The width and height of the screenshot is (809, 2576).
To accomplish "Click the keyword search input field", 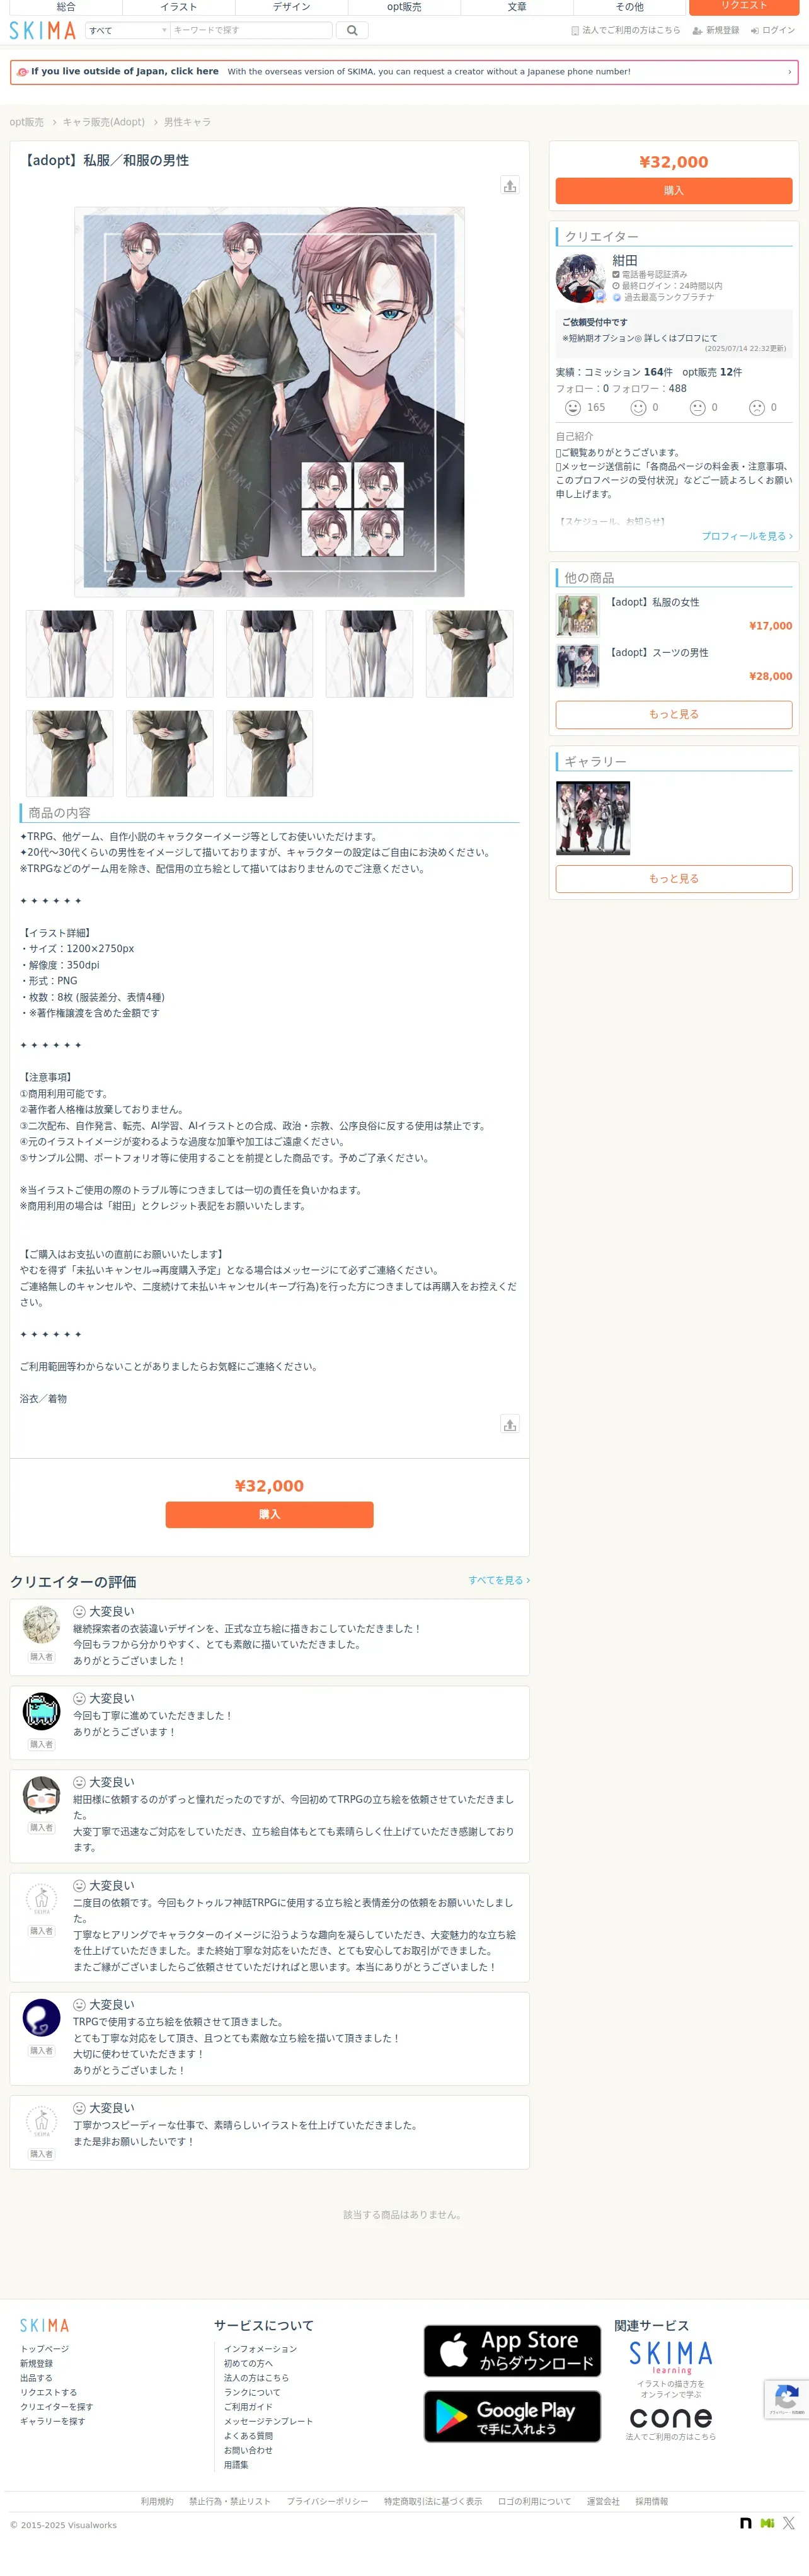I will click(251, 30).
